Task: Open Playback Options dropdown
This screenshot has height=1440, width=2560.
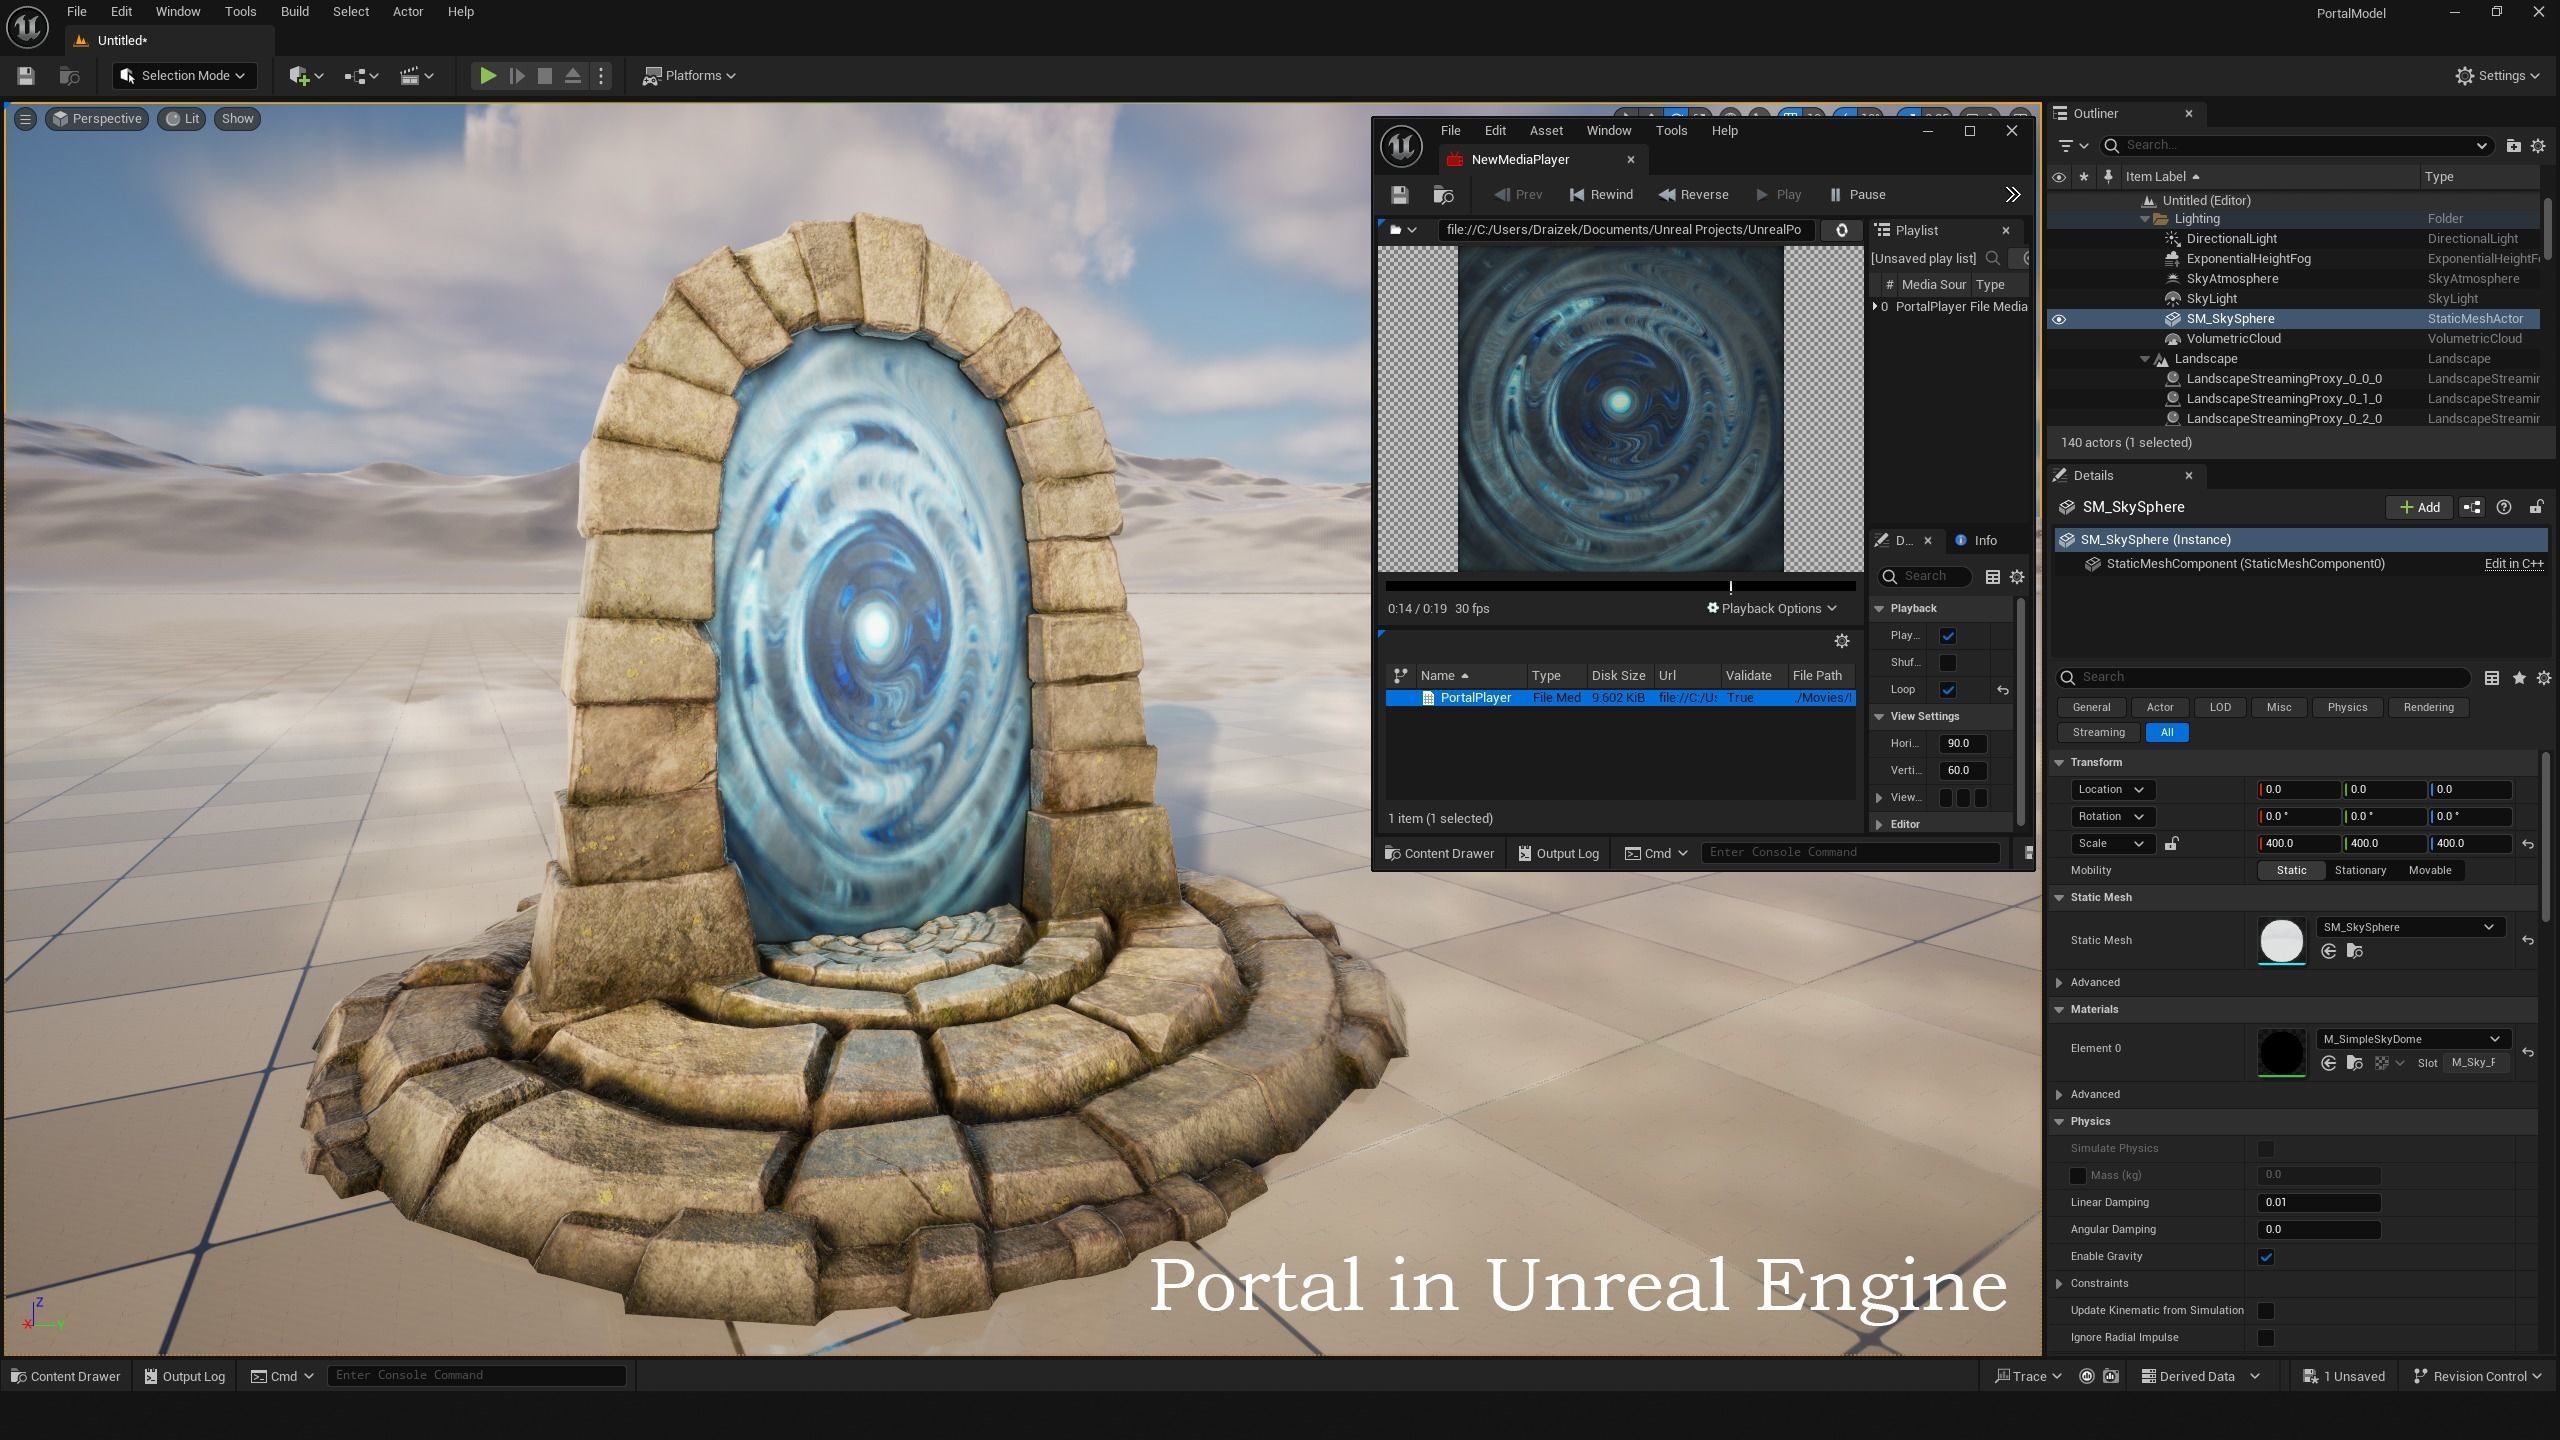Action: [x=1771, y=609]
